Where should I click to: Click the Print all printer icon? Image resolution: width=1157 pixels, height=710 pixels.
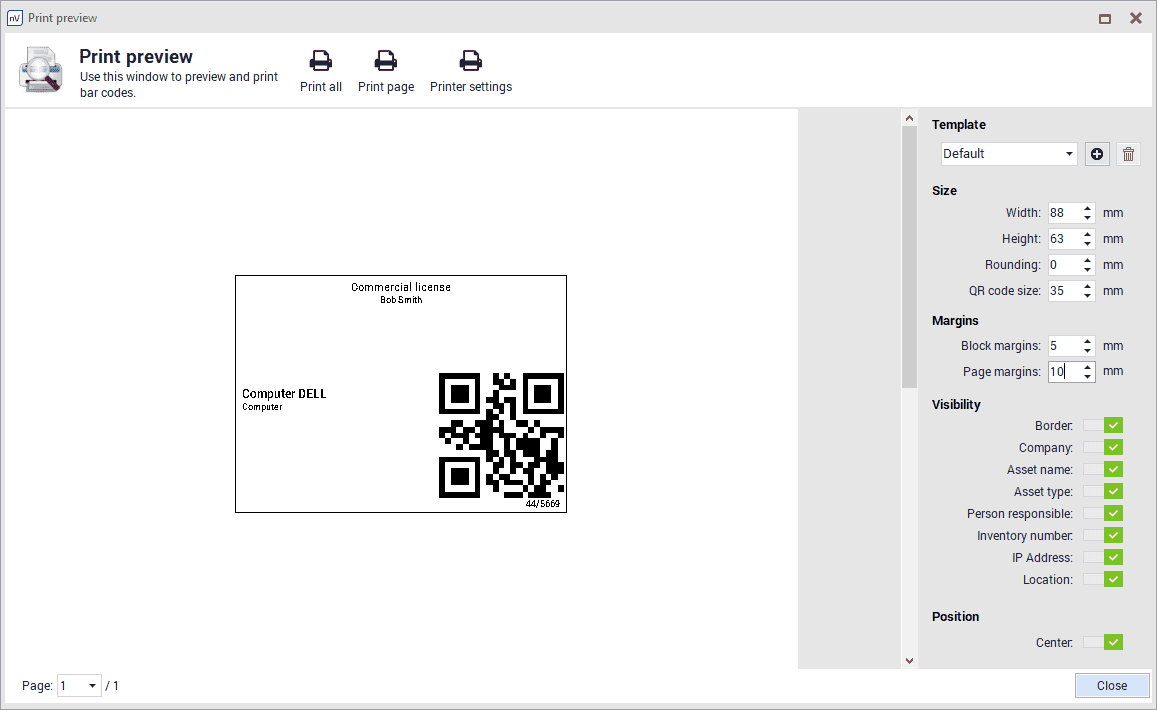click(x=320, y=62)
